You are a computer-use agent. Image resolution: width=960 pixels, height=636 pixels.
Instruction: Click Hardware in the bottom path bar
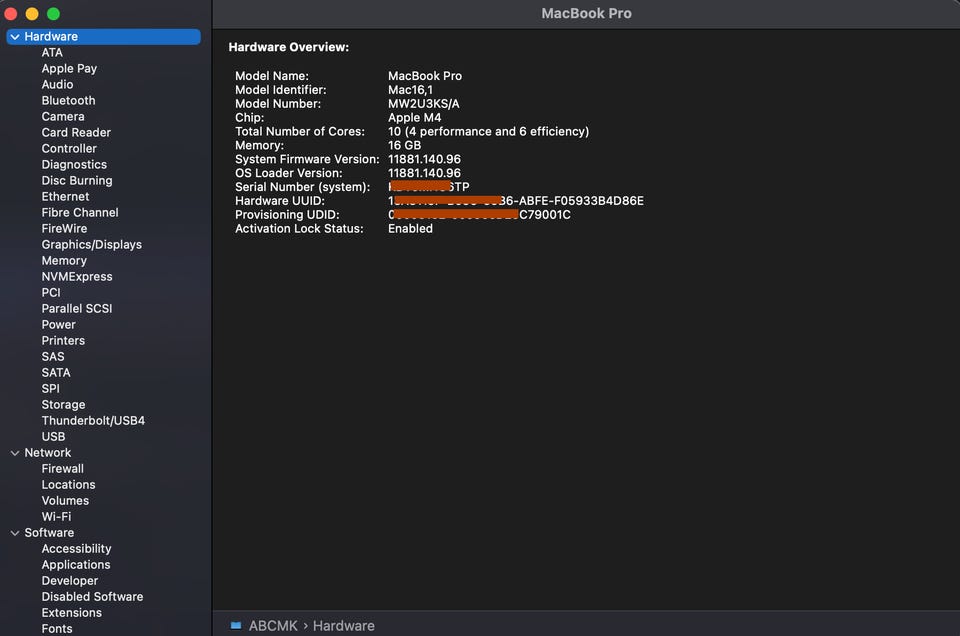click(343, 626)
